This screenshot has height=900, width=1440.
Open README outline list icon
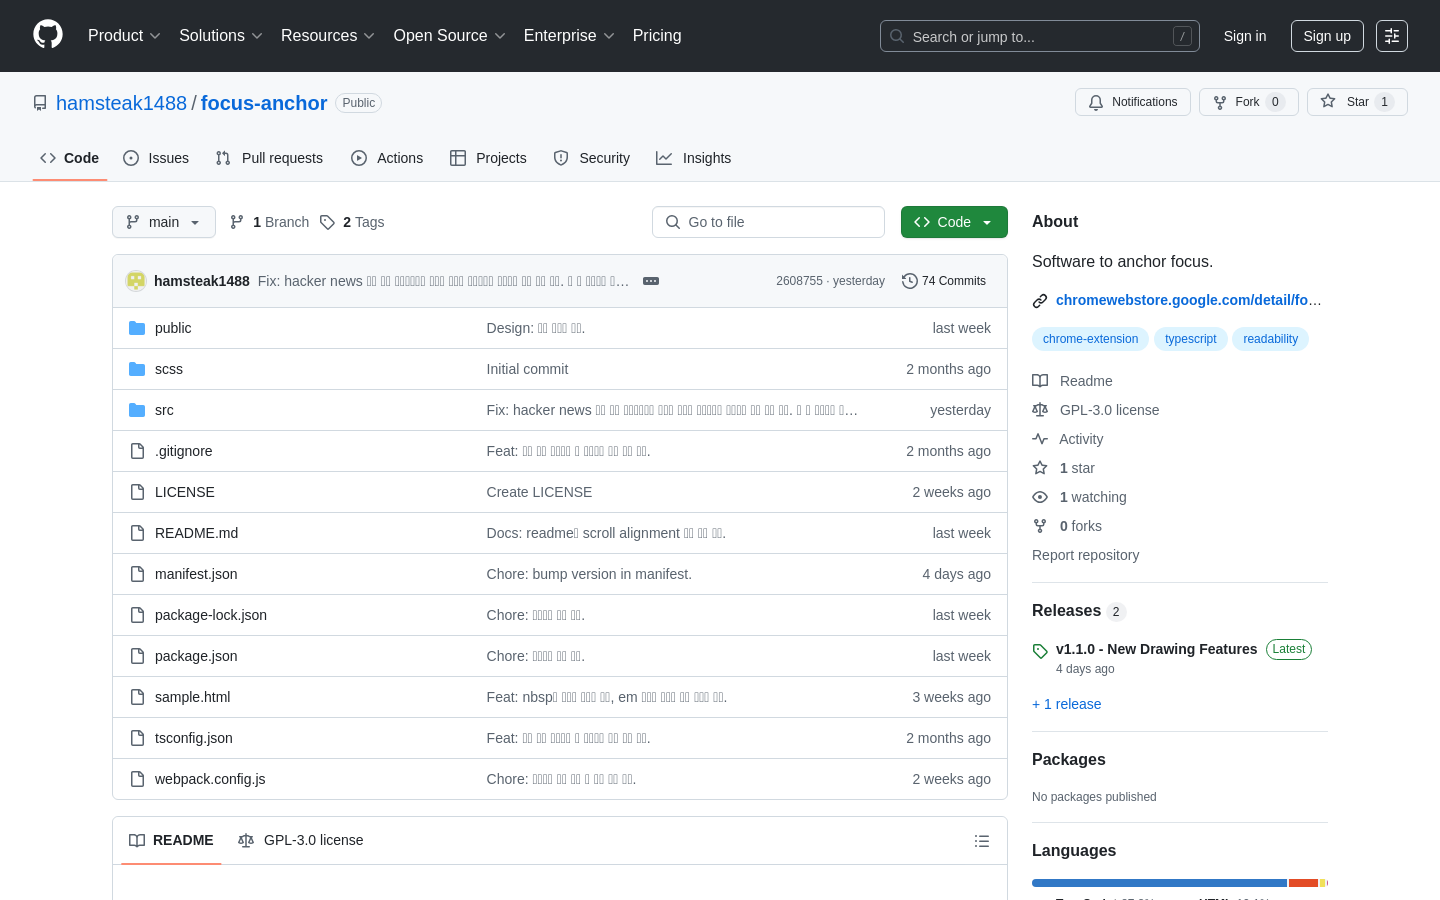click(982, 841)
